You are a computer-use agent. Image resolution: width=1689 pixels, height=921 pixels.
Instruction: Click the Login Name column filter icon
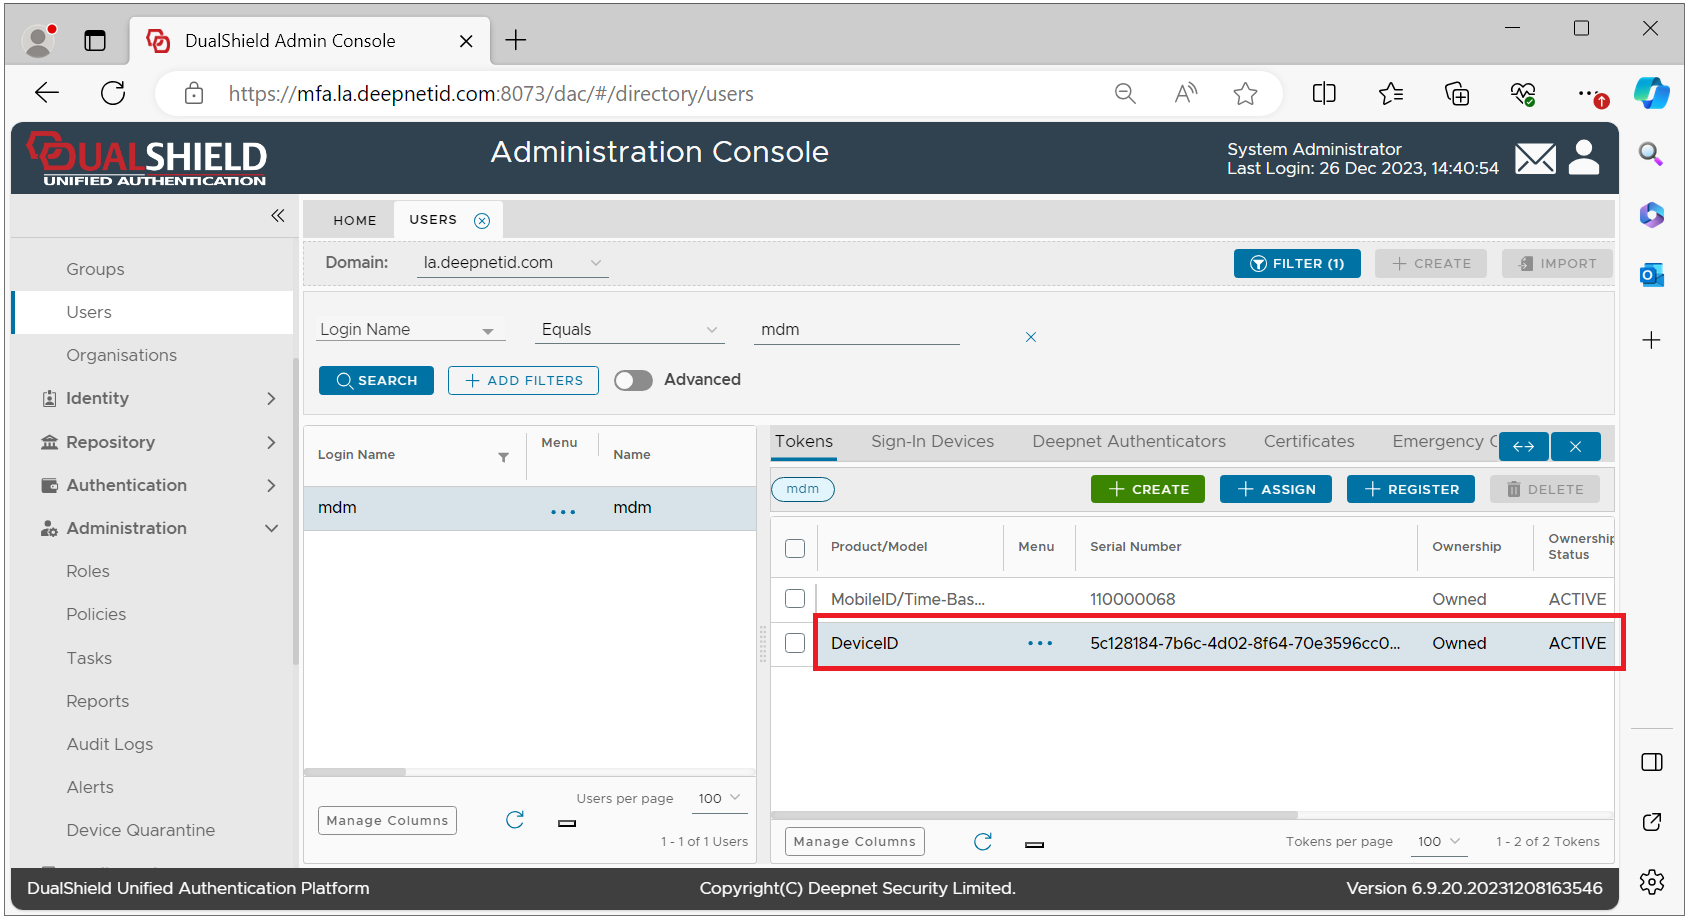click(x=503, y=457)
